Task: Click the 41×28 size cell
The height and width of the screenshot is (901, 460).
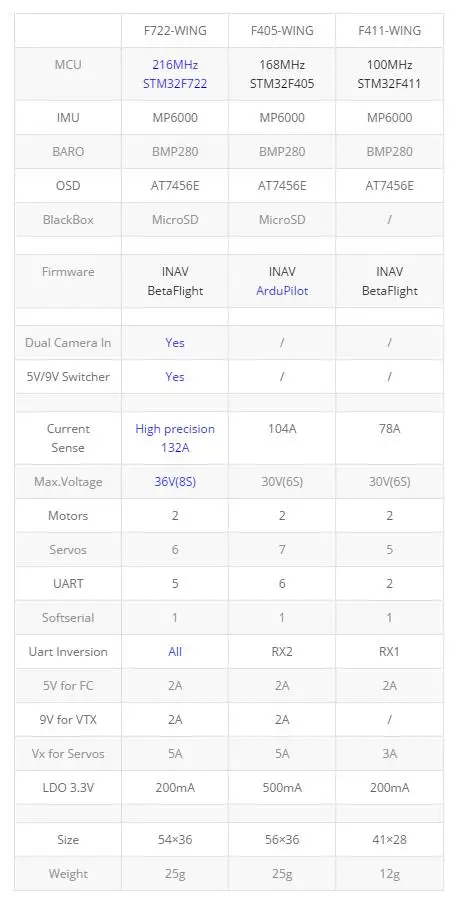Action: point(389,840)
